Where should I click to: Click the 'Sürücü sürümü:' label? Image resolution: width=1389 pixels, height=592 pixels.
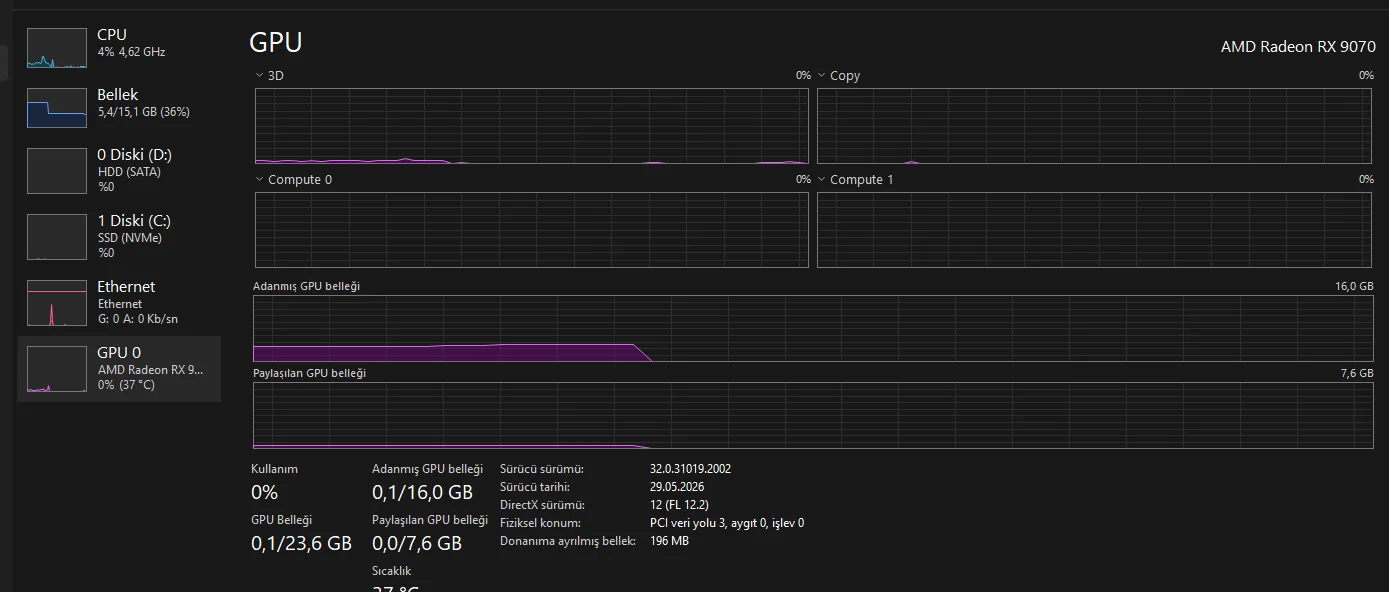tap(542, 469)
